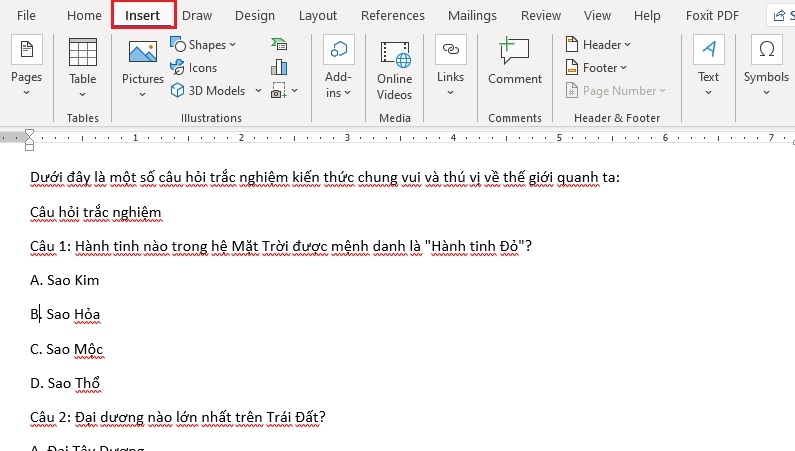This screenshot has width=795, height=451.
Task: Expand the Header dropdown arrow
Action: coord(627,45)
